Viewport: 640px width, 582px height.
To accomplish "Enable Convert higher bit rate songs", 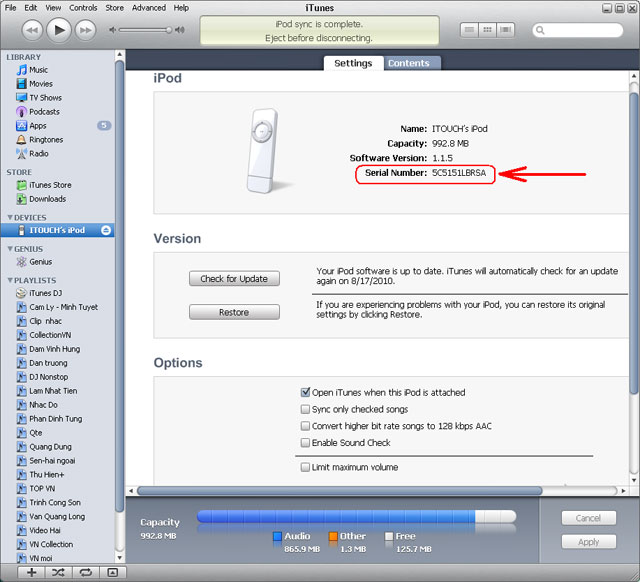I will click(305, 426).
